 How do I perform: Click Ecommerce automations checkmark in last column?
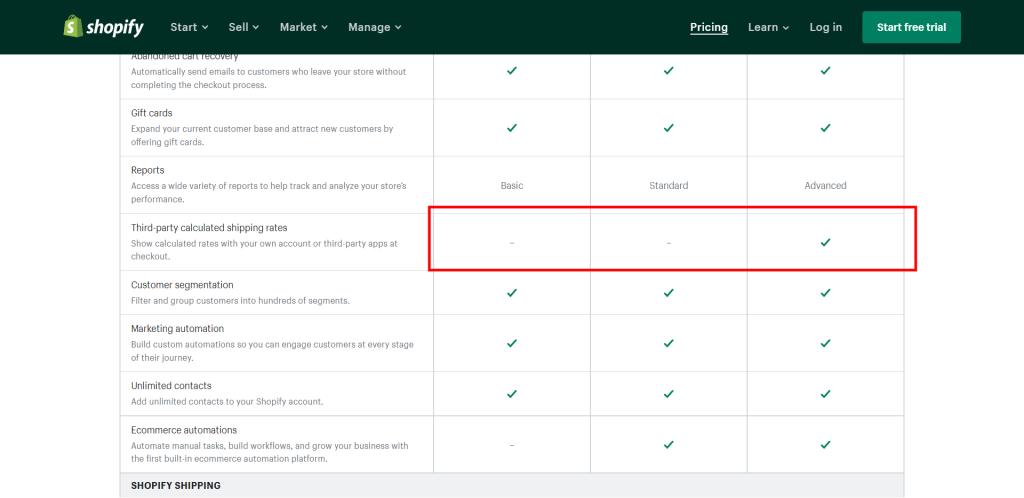(825, 444)
